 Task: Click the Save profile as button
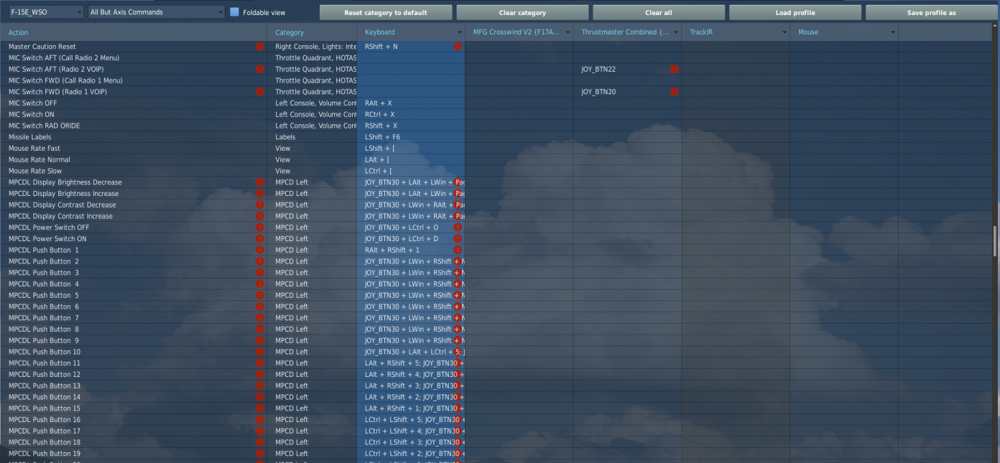coord(932,13)
